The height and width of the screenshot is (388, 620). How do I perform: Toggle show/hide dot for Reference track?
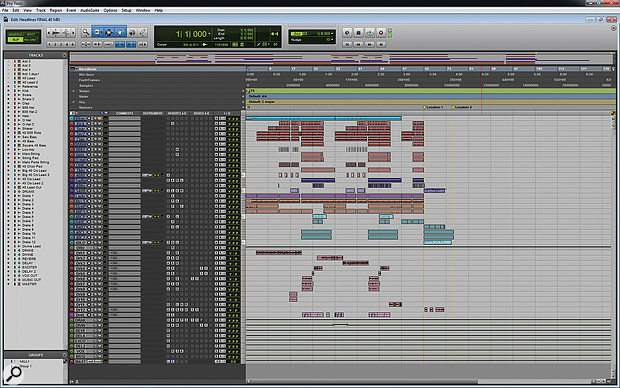[9, 86]
